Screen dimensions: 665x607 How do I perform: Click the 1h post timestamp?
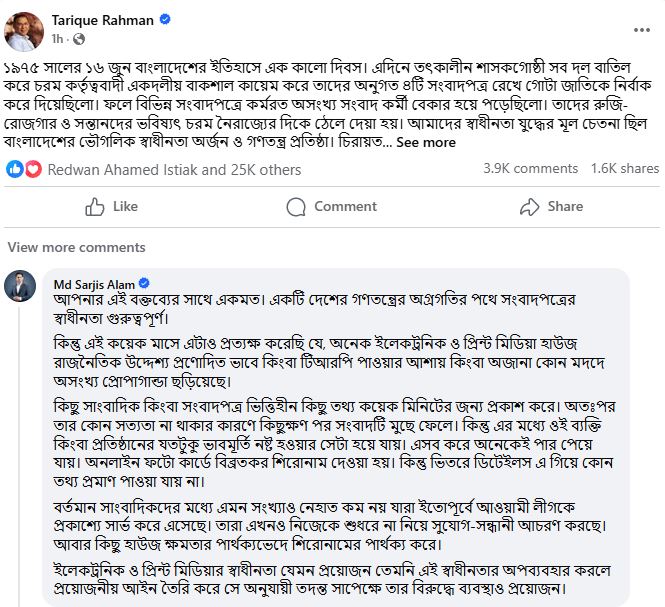[x=57, y=39]
